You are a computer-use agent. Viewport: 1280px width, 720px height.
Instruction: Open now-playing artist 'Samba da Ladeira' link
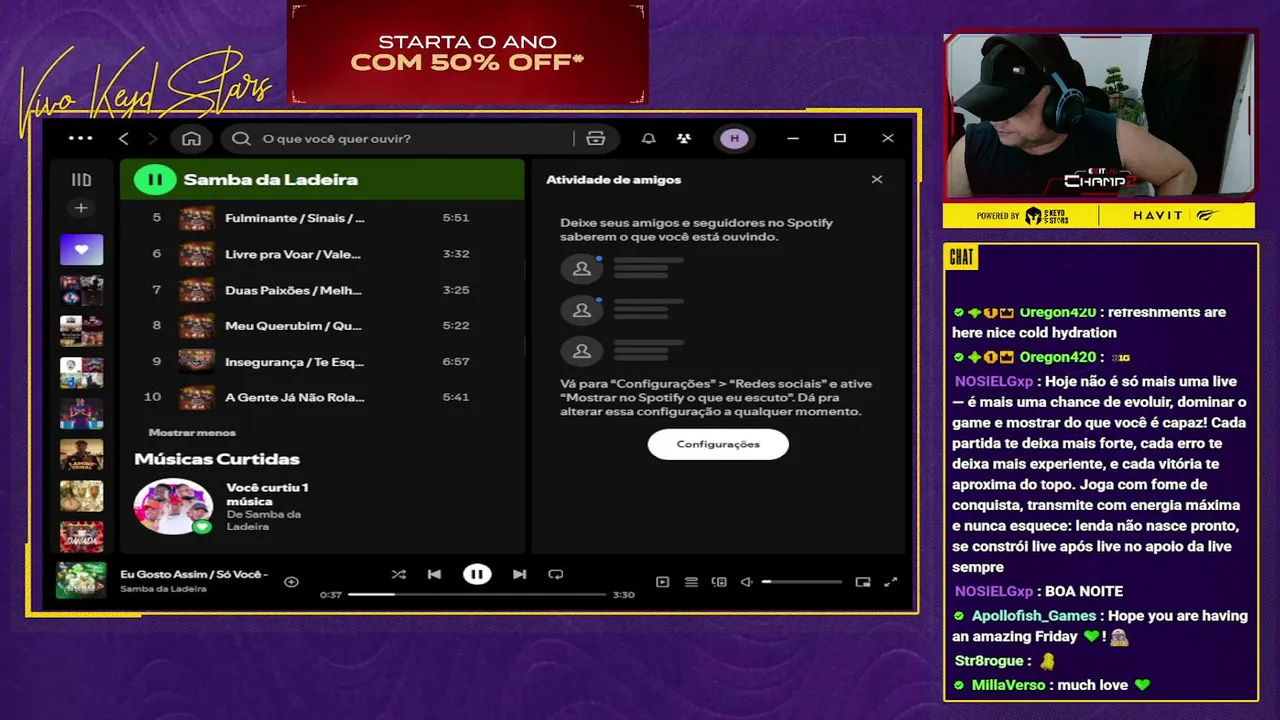163,589
